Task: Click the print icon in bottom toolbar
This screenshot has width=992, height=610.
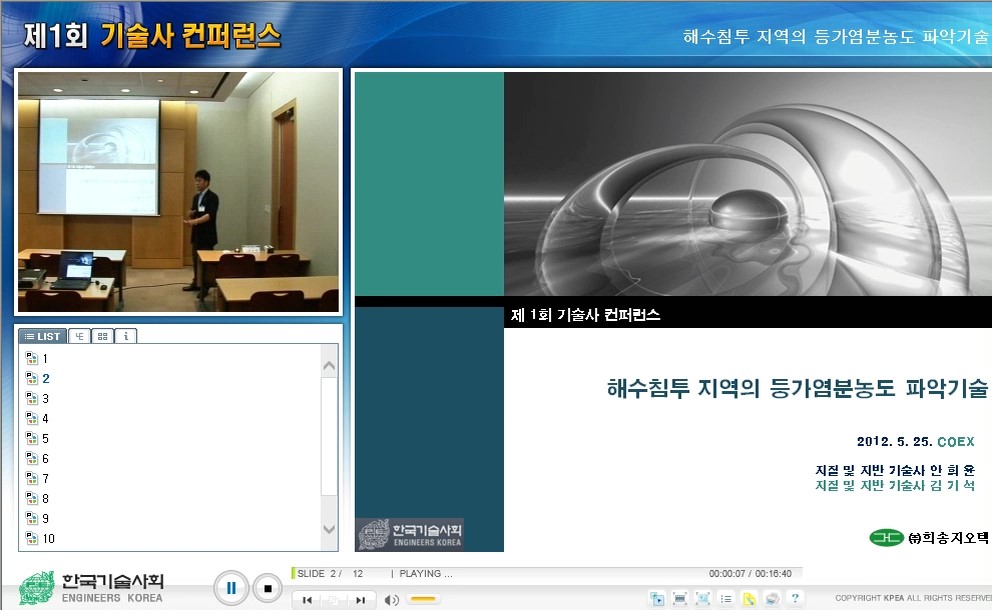Action: click(x=772, y=598)
